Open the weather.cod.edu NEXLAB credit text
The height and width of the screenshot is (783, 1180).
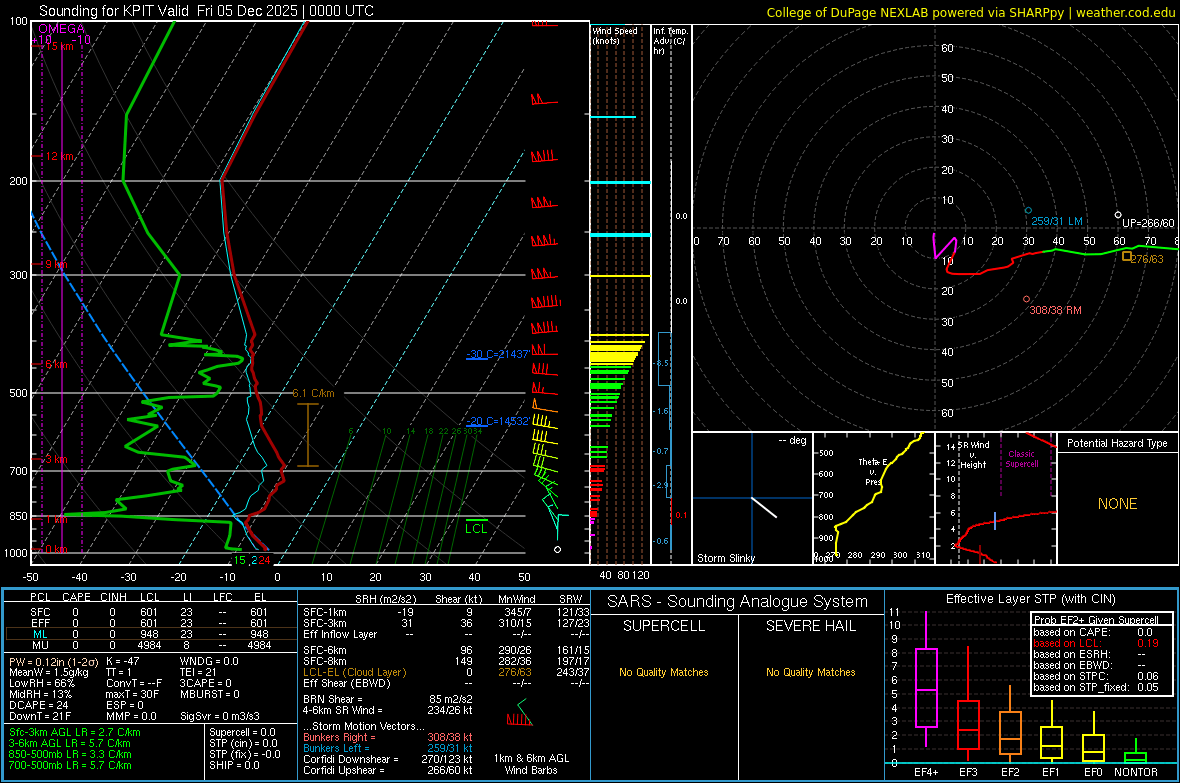970,12
